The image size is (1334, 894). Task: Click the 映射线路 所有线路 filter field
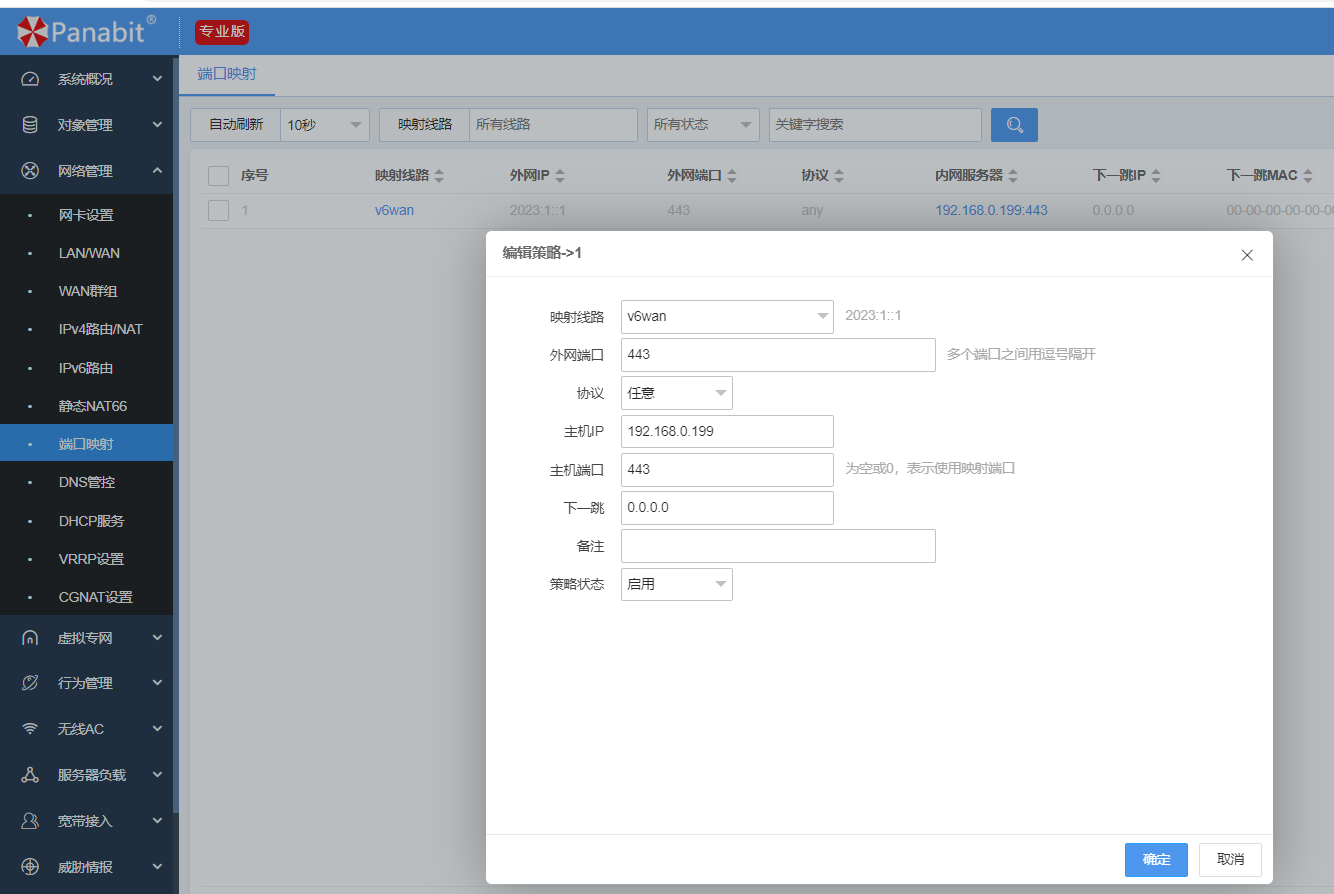pyautogui.click(x=553, y=125)
